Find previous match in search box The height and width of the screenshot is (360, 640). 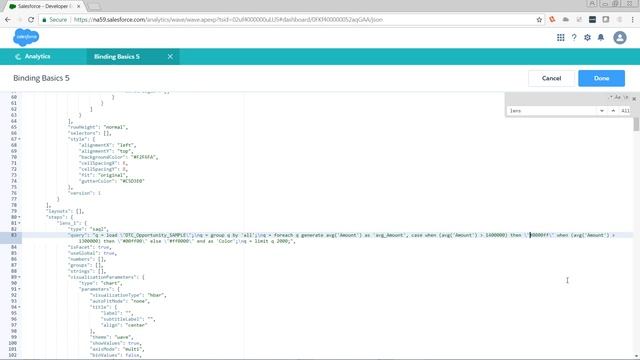[613, 111]
